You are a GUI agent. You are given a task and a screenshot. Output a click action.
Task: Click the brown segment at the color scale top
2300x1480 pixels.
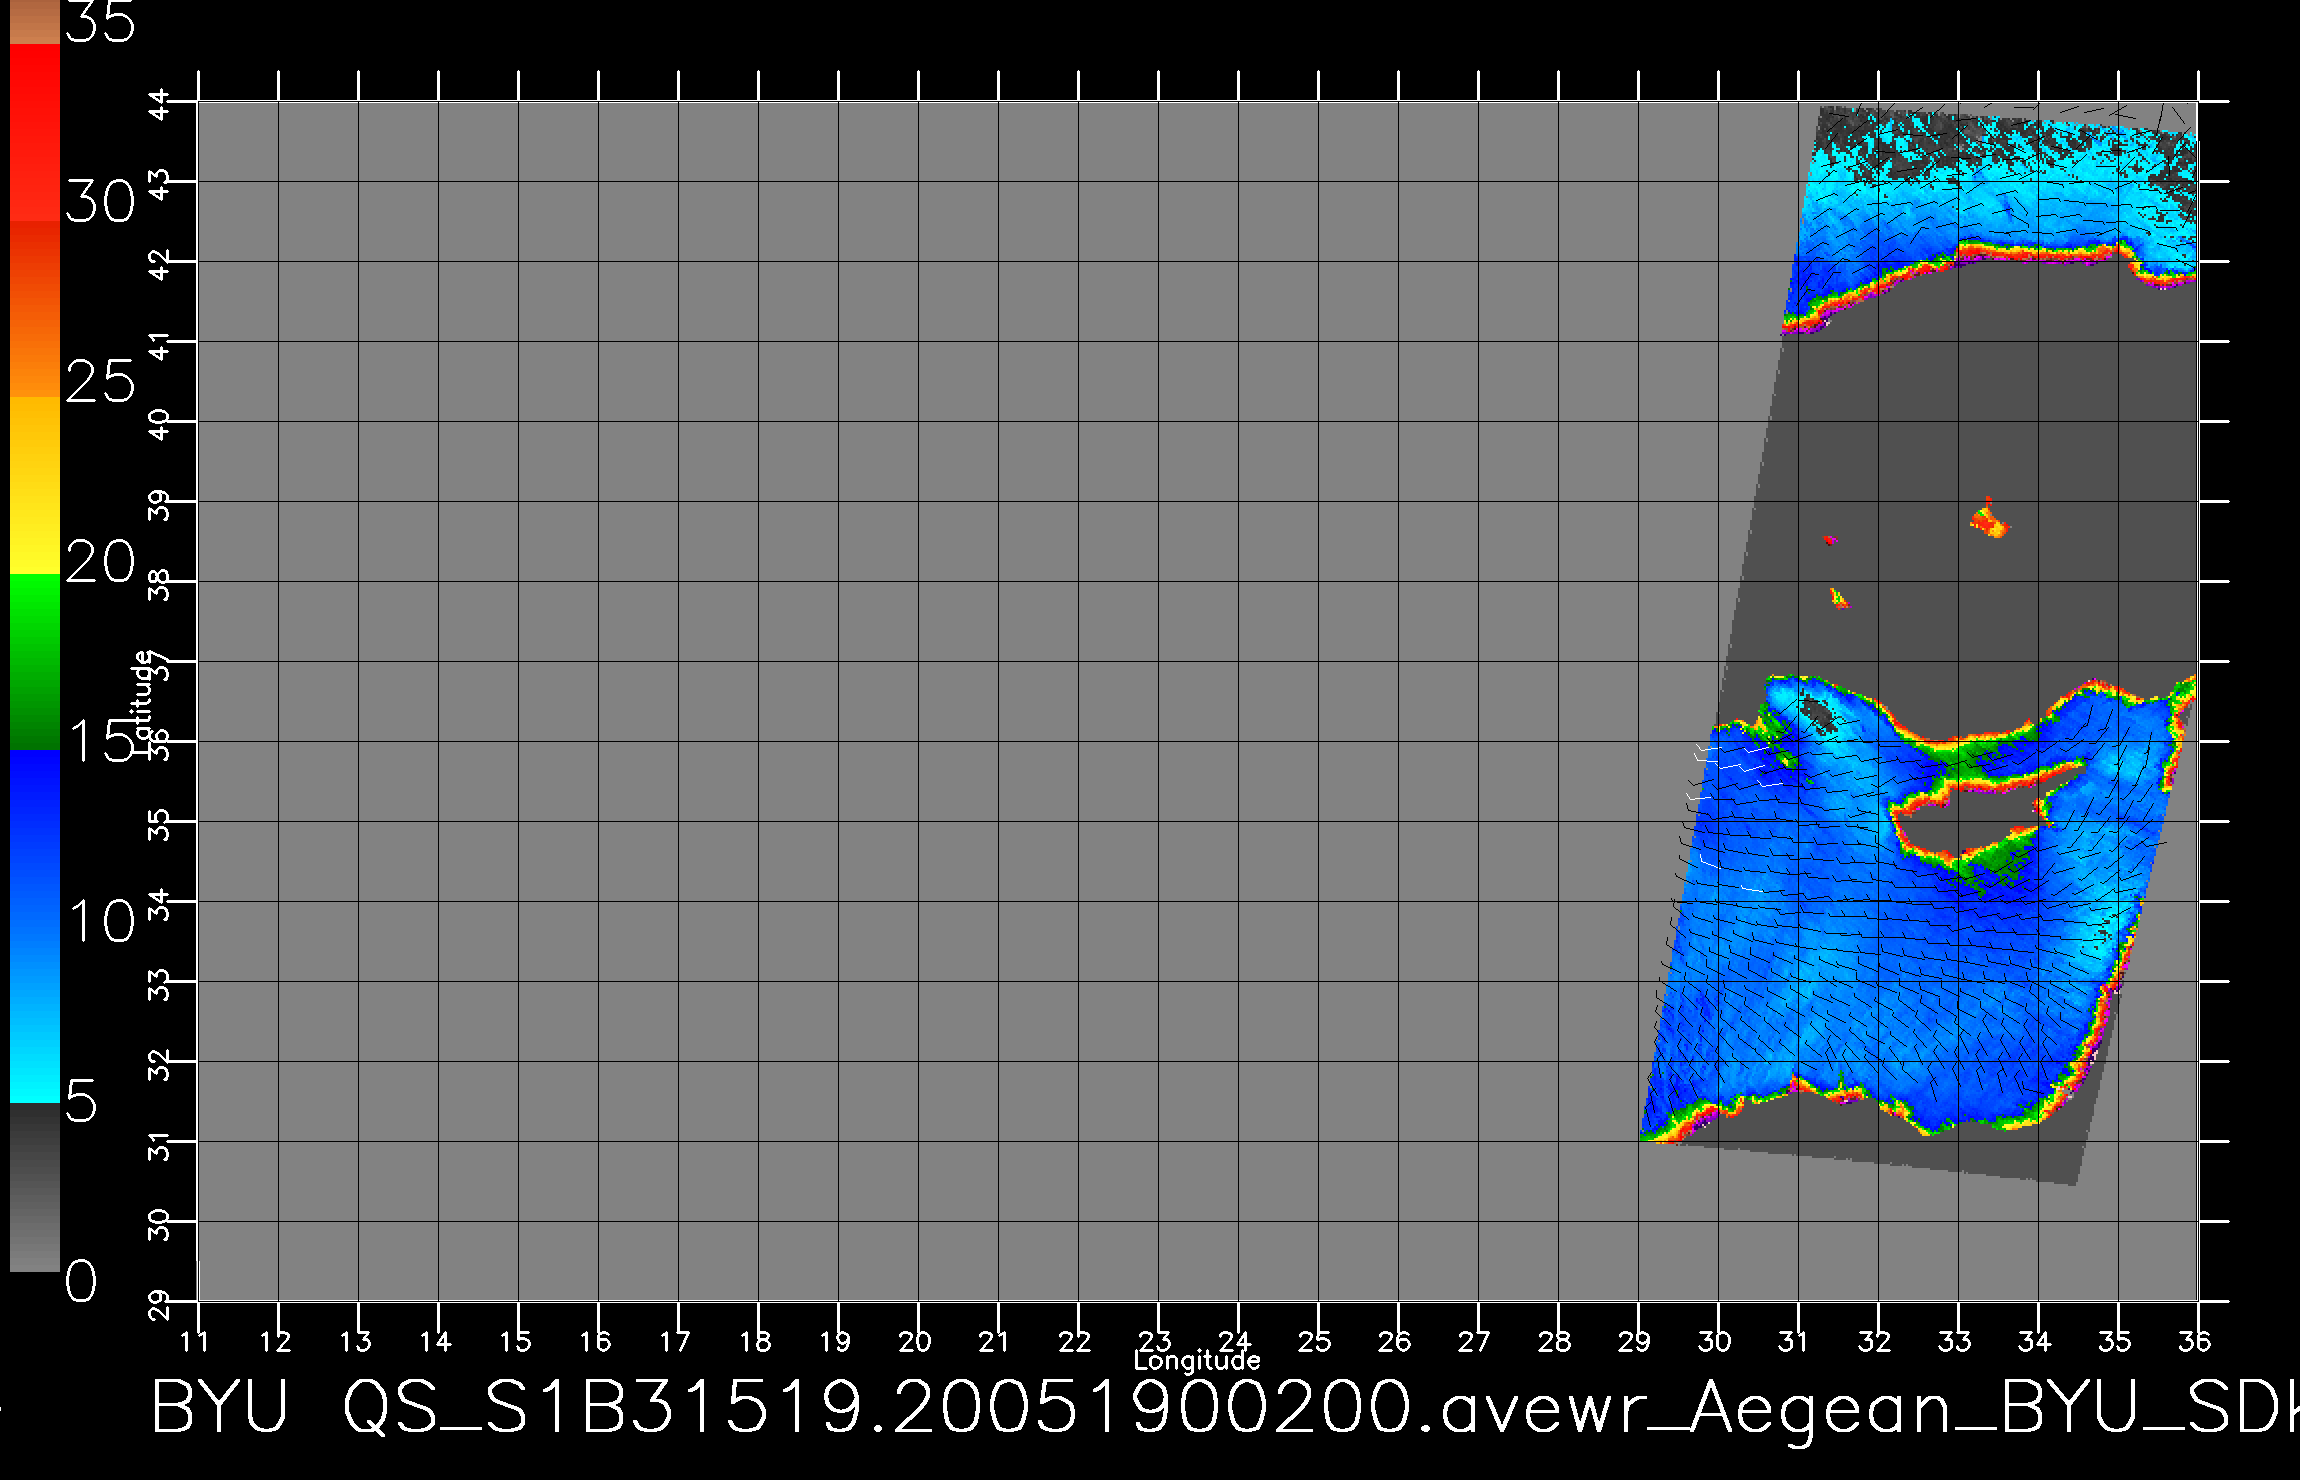(34, 22)
